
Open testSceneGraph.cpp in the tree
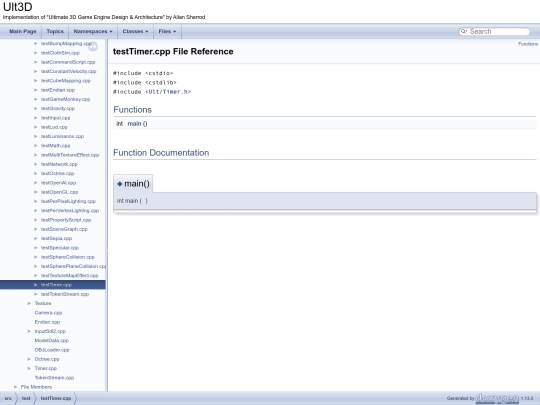coord(64,229)
